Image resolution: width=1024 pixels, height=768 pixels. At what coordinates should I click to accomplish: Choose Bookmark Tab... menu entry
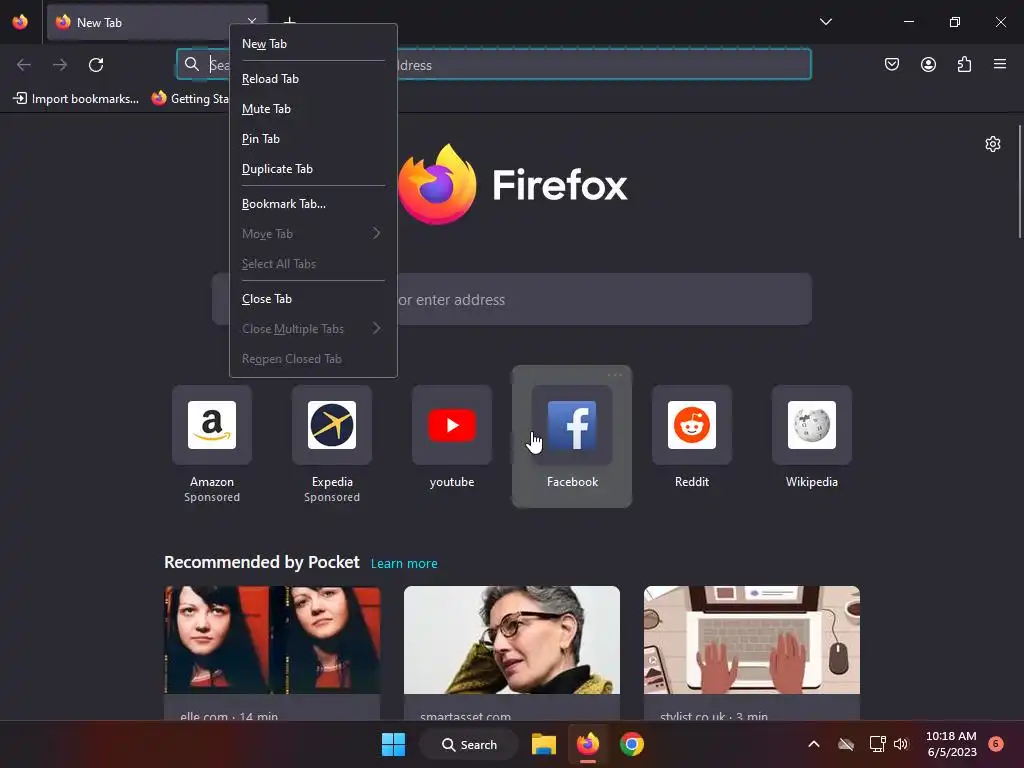click(313, 204)
